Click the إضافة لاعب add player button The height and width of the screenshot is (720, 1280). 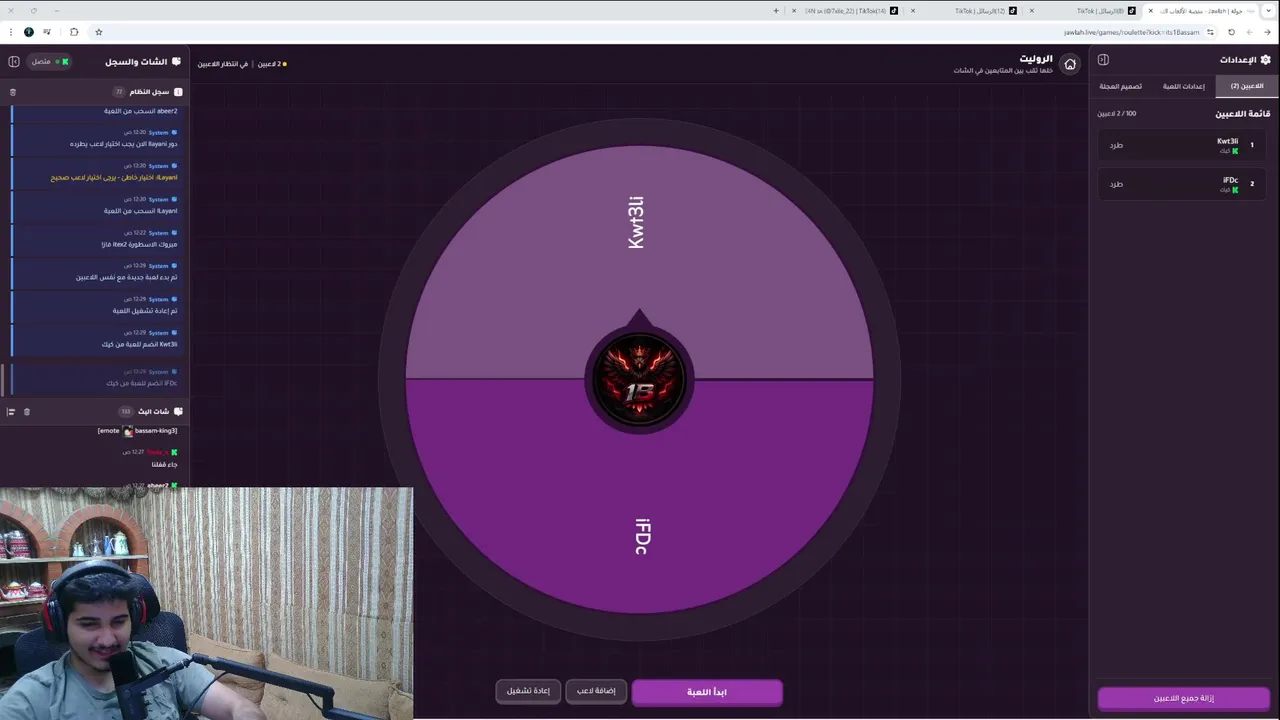point(596,691)
